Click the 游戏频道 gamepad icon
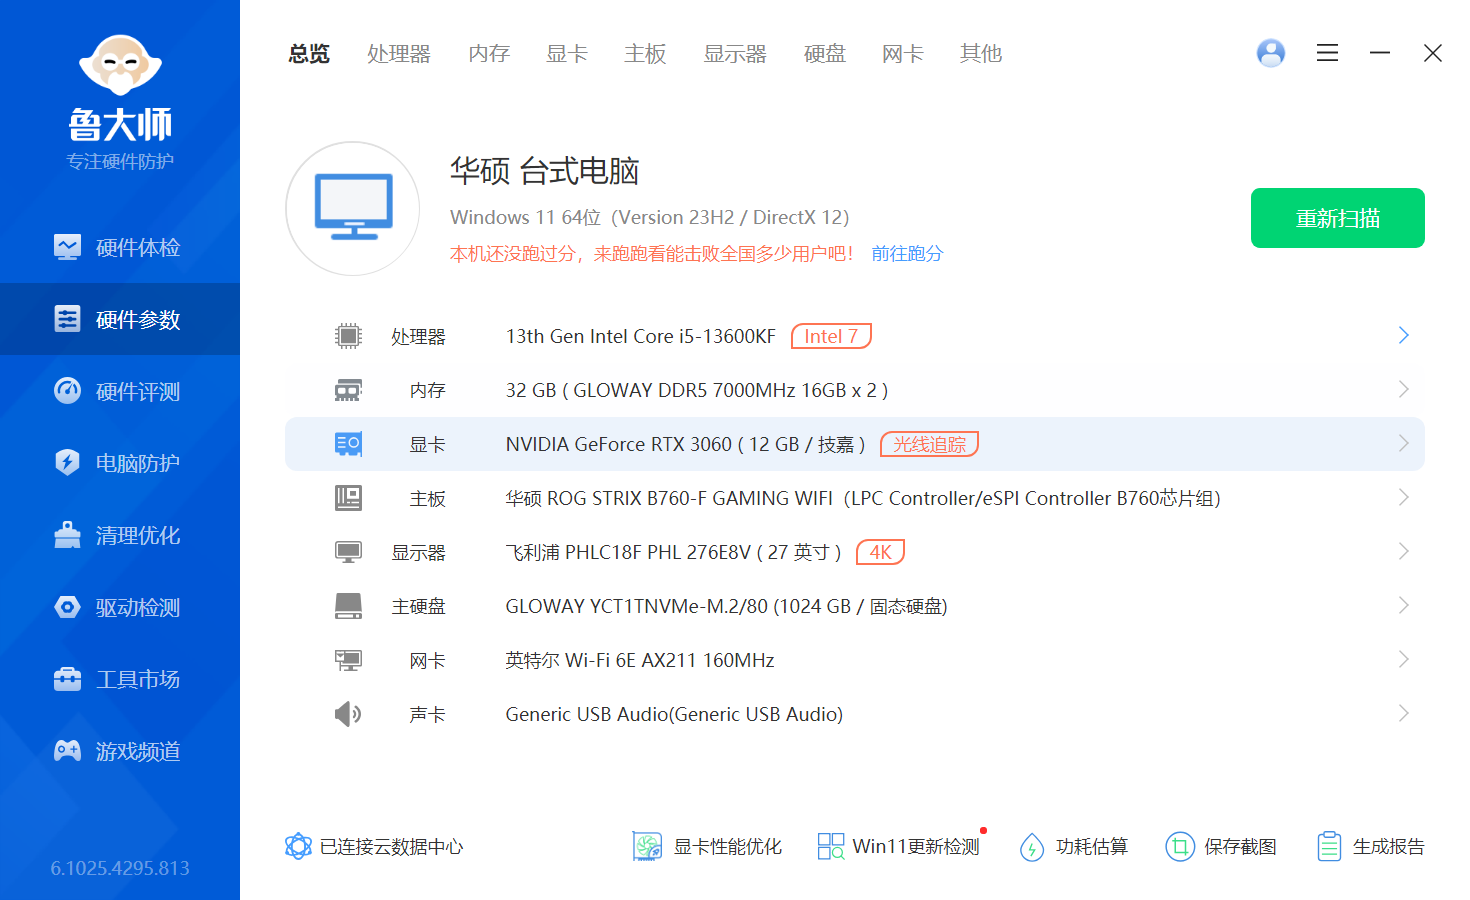 67,751
